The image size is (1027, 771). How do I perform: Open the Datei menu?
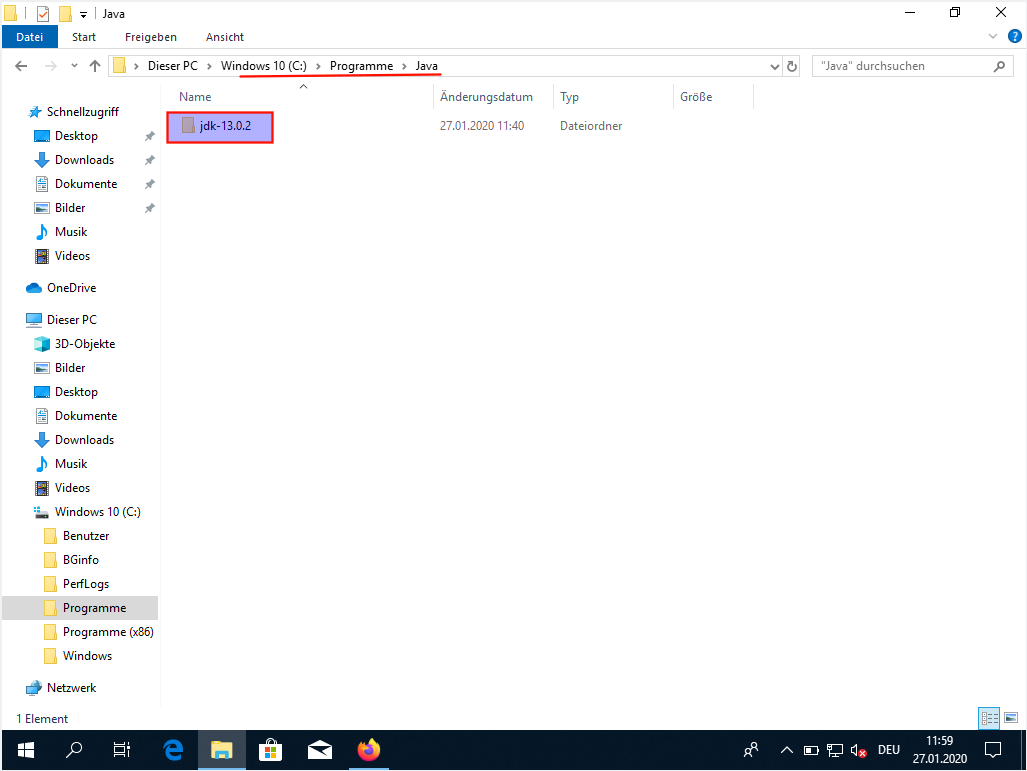coord(29,37)
